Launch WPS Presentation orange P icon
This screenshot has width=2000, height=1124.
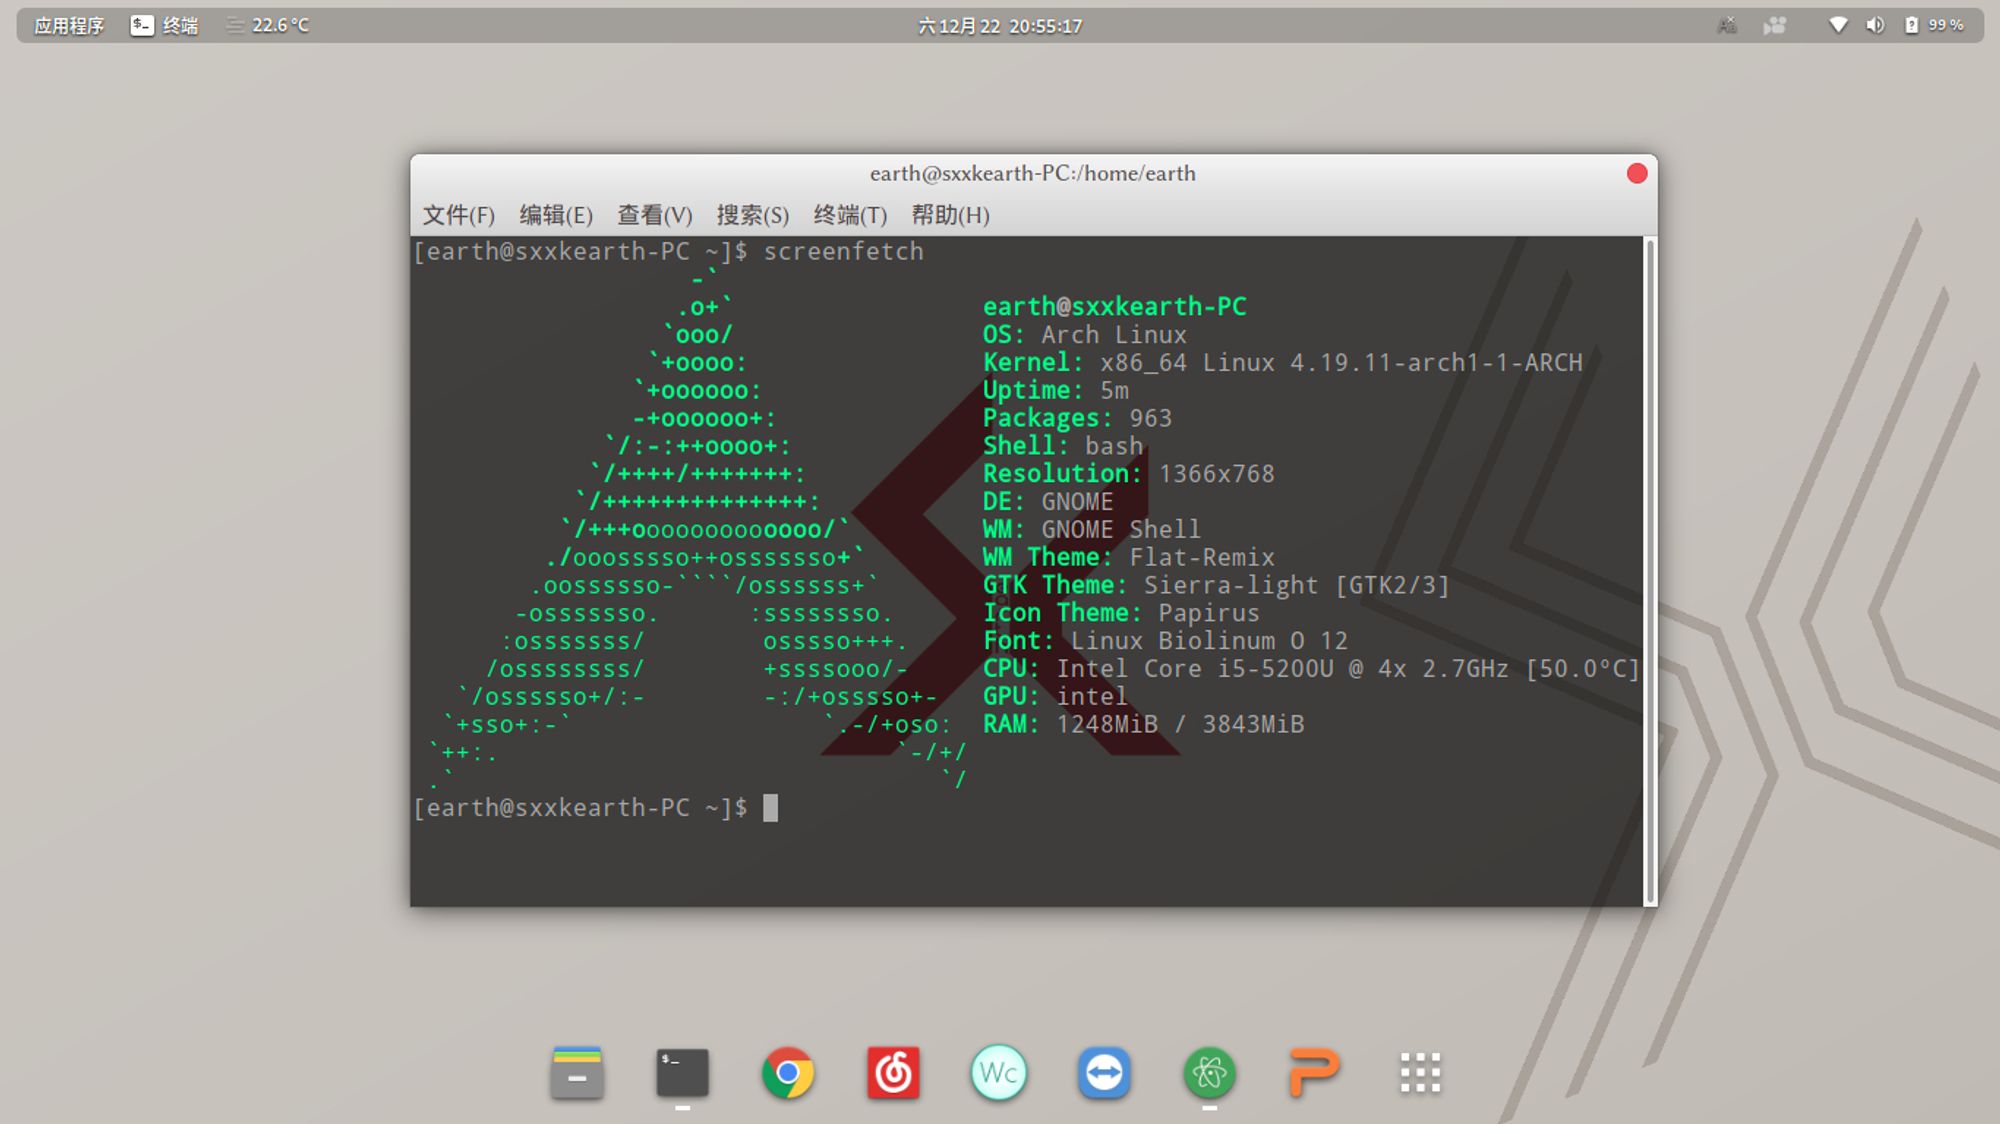pos(1314,1073)
